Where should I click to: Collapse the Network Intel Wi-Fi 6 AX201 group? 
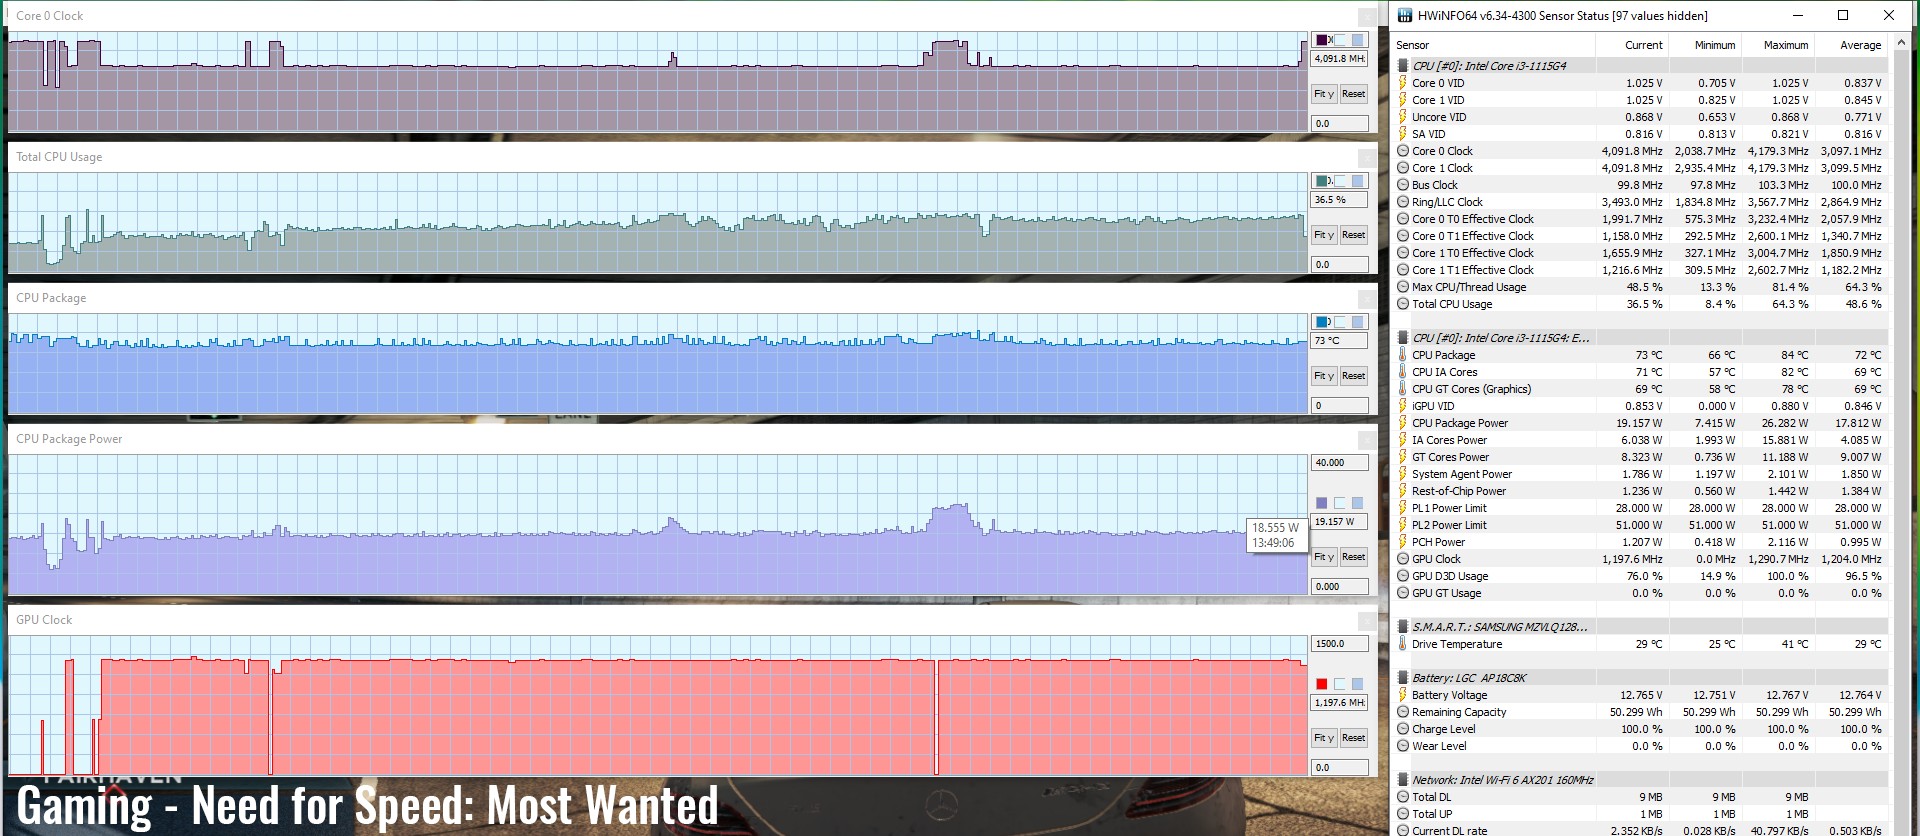tap(1403, 780)
